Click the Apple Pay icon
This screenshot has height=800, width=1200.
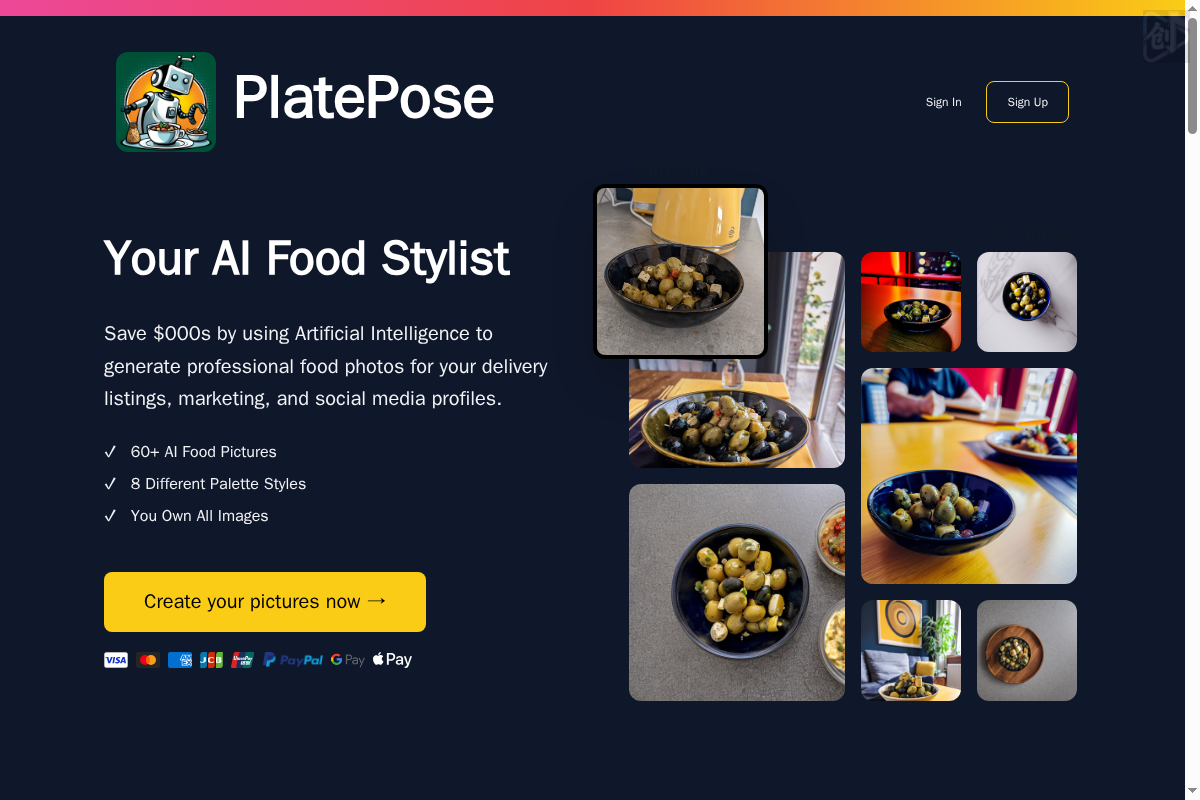click(x=392, y=660)
